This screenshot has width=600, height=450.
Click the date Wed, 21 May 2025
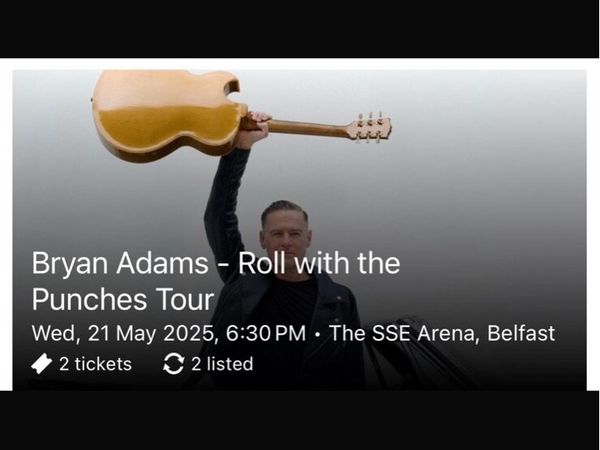[x=124, y=334]
